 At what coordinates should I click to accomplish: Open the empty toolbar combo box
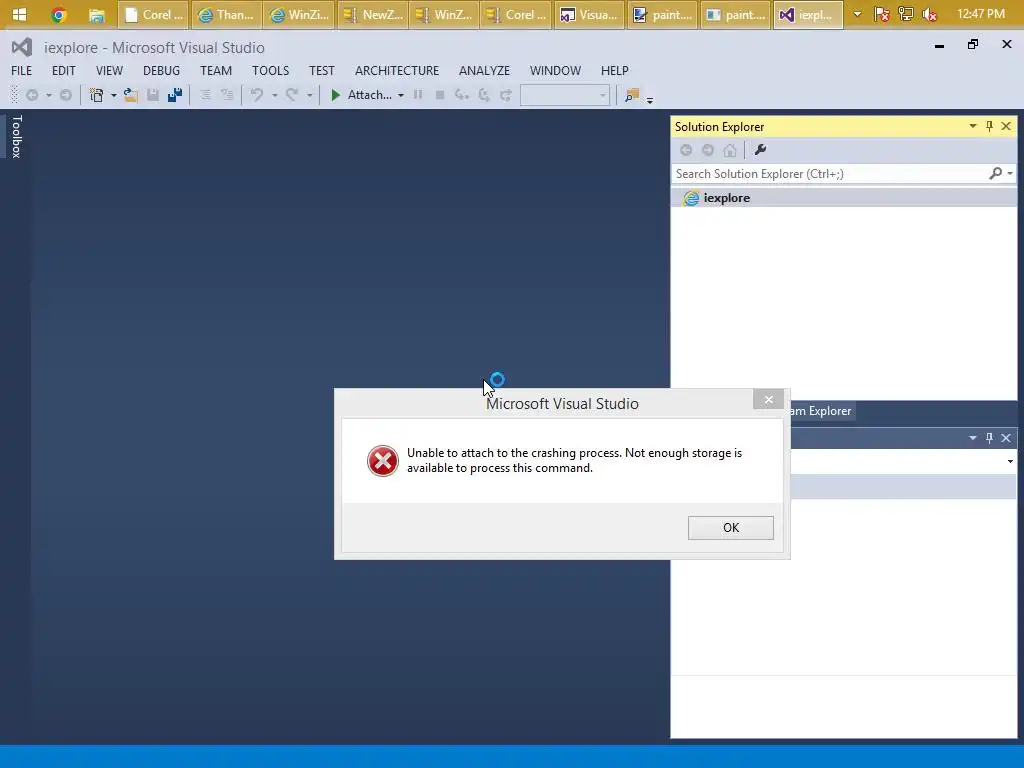pos(565,95)
